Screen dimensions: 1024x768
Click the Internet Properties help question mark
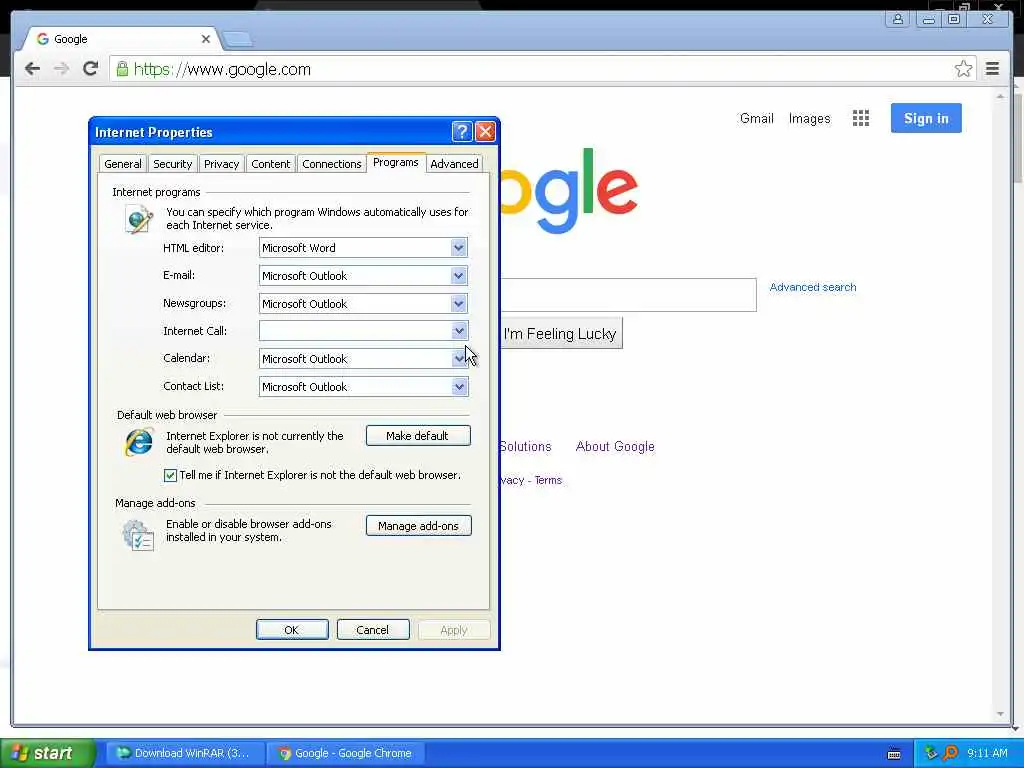pos(462,132)
